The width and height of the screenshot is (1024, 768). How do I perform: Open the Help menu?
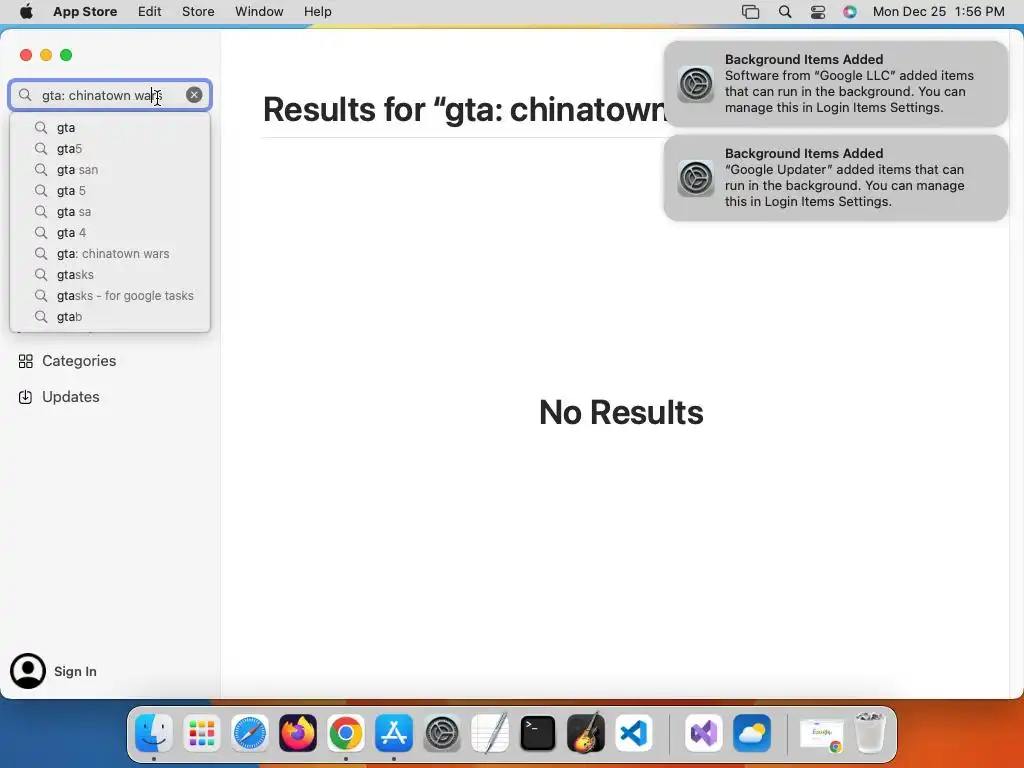317,11
